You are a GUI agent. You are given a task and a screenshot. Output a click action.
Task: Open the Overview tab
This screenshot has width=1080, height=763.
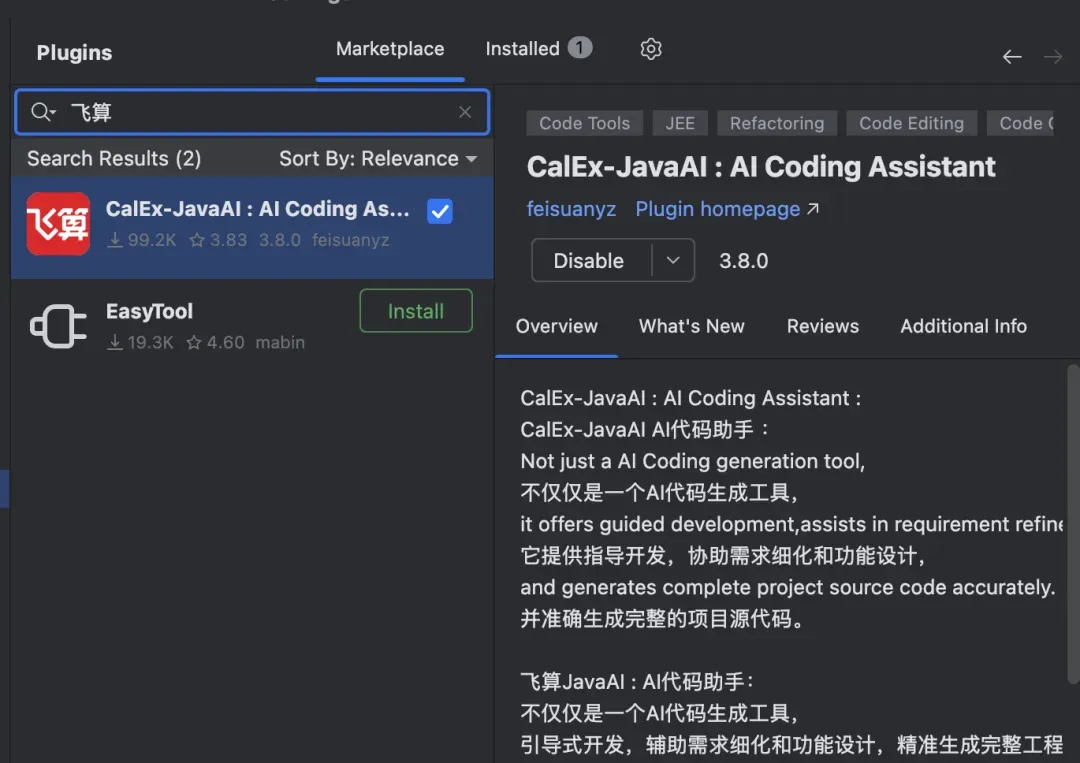pos(557,326)
